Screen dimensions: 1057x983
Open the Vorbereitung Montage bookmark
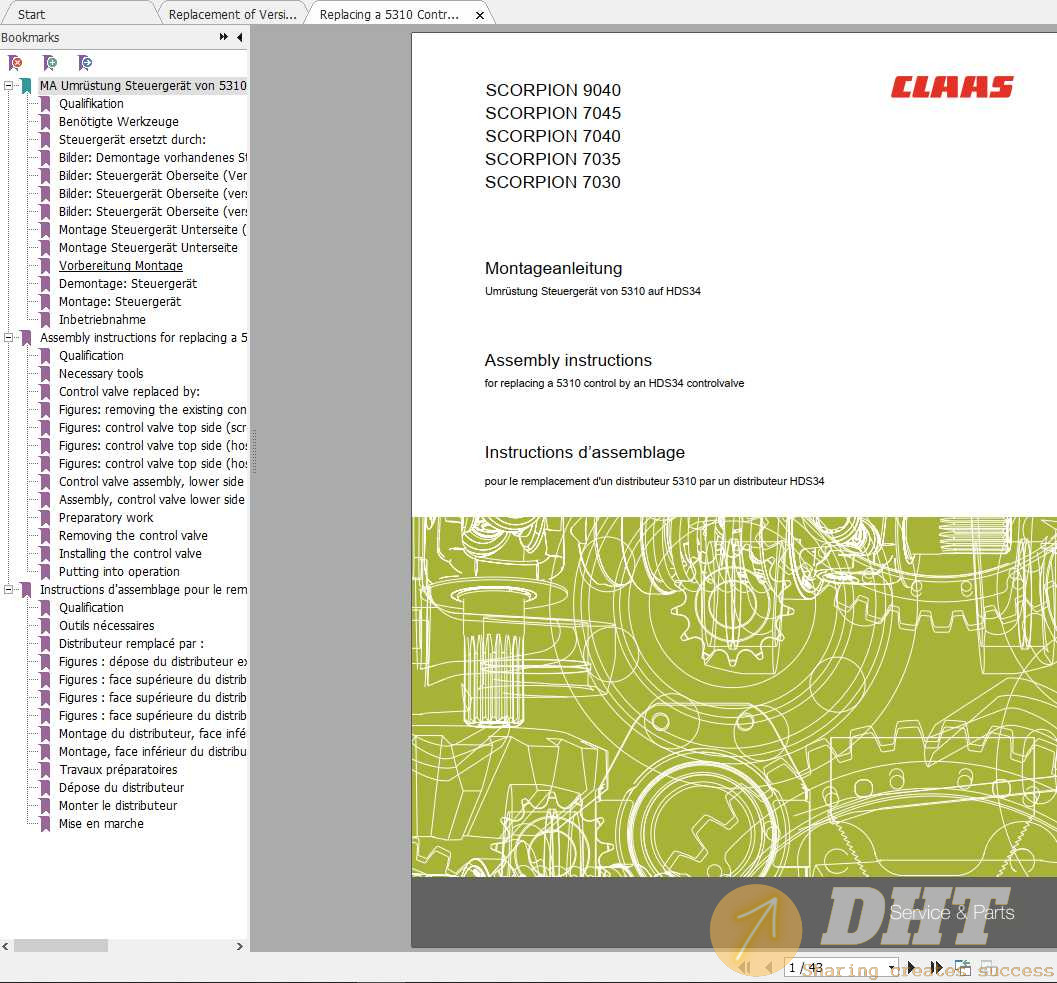click(121, 266)
